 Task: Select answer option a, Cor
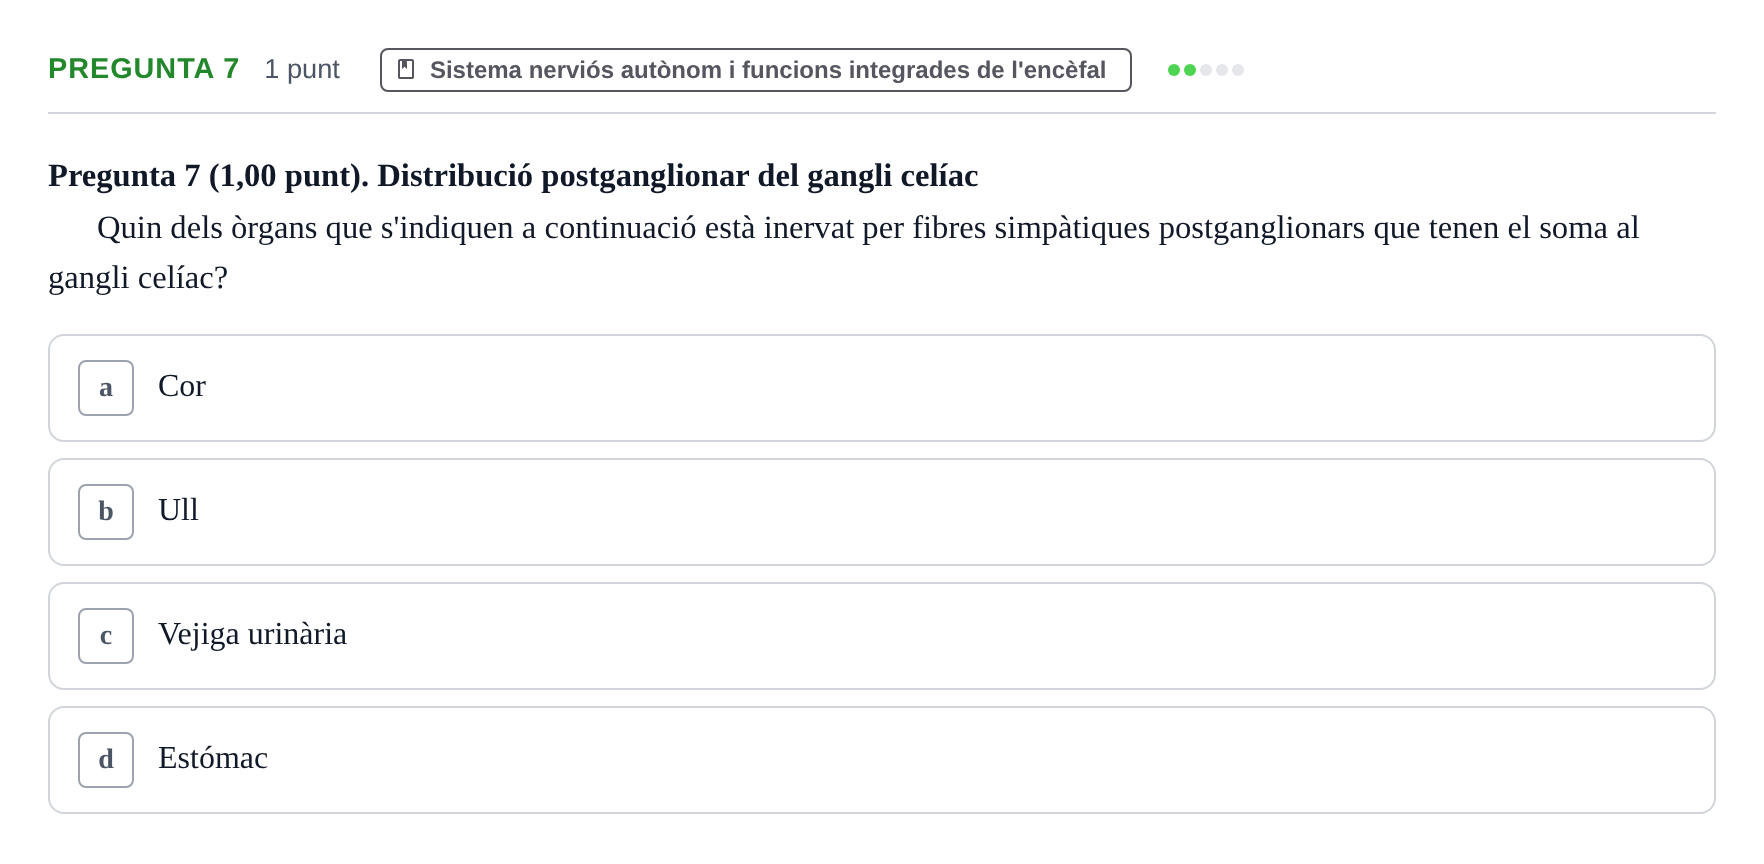881,388
